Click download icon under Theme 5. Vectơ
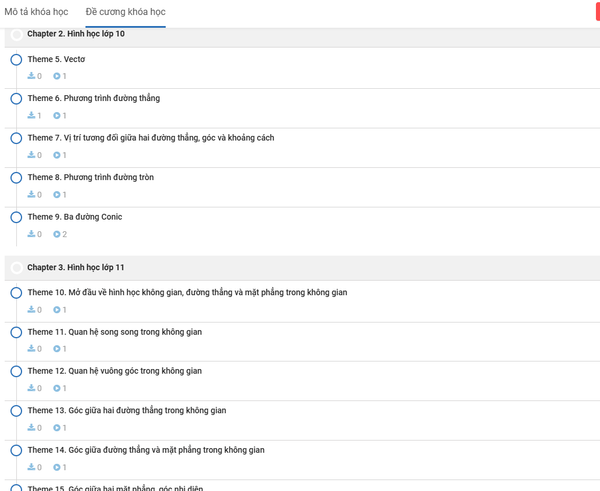The height and width of the screenshot is (491, 600). pyautogui.click(x=31, y=76)
